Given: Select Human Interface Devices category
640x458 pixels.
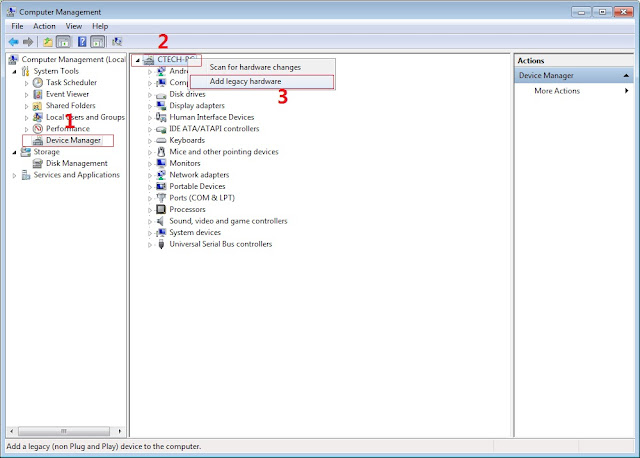Looking at the screenshot, I should 212,117.
